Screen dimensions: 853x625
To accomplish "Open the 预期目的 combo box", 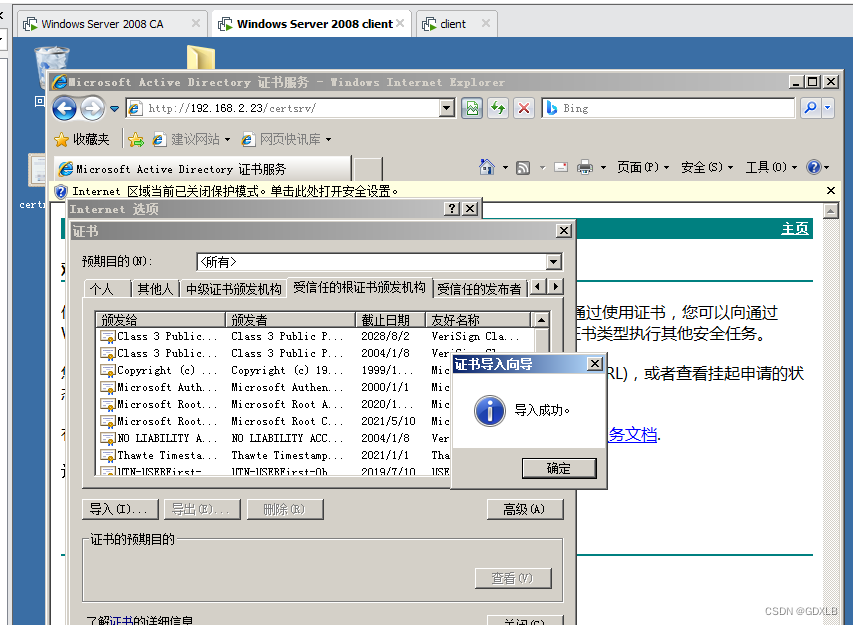I will [379, 262].
